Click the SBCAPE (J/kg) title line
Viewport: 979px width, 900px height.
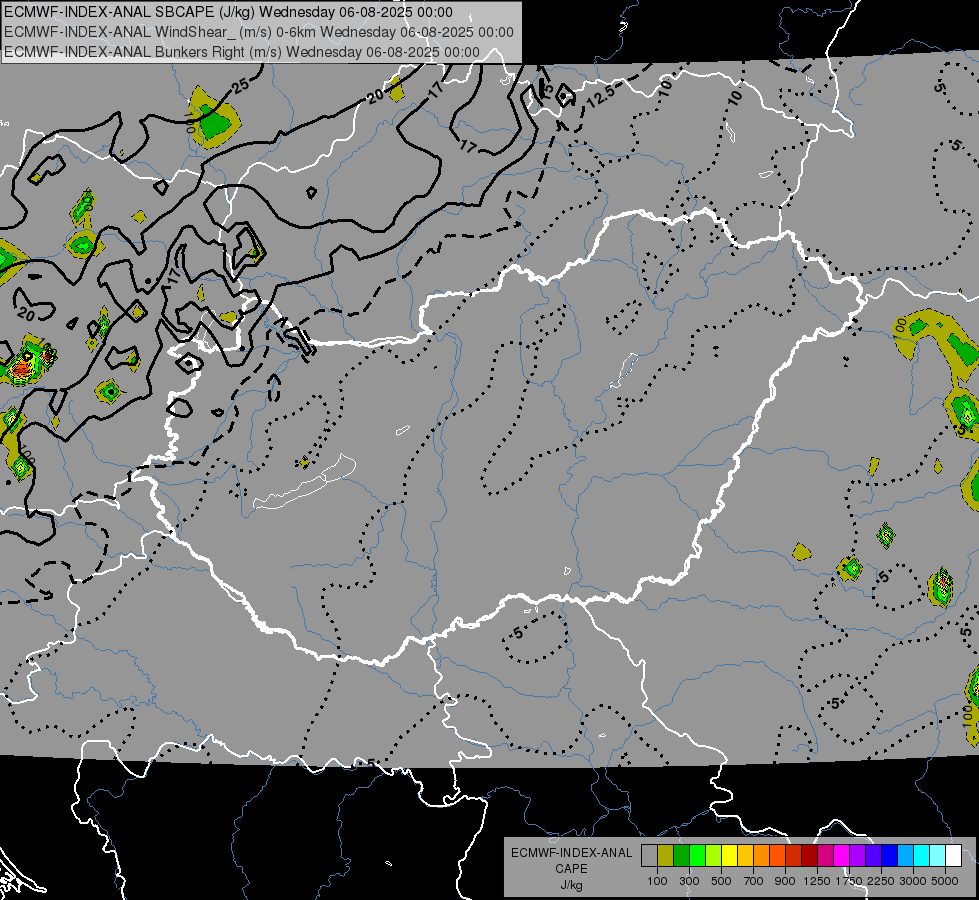(x=228, y=12)
